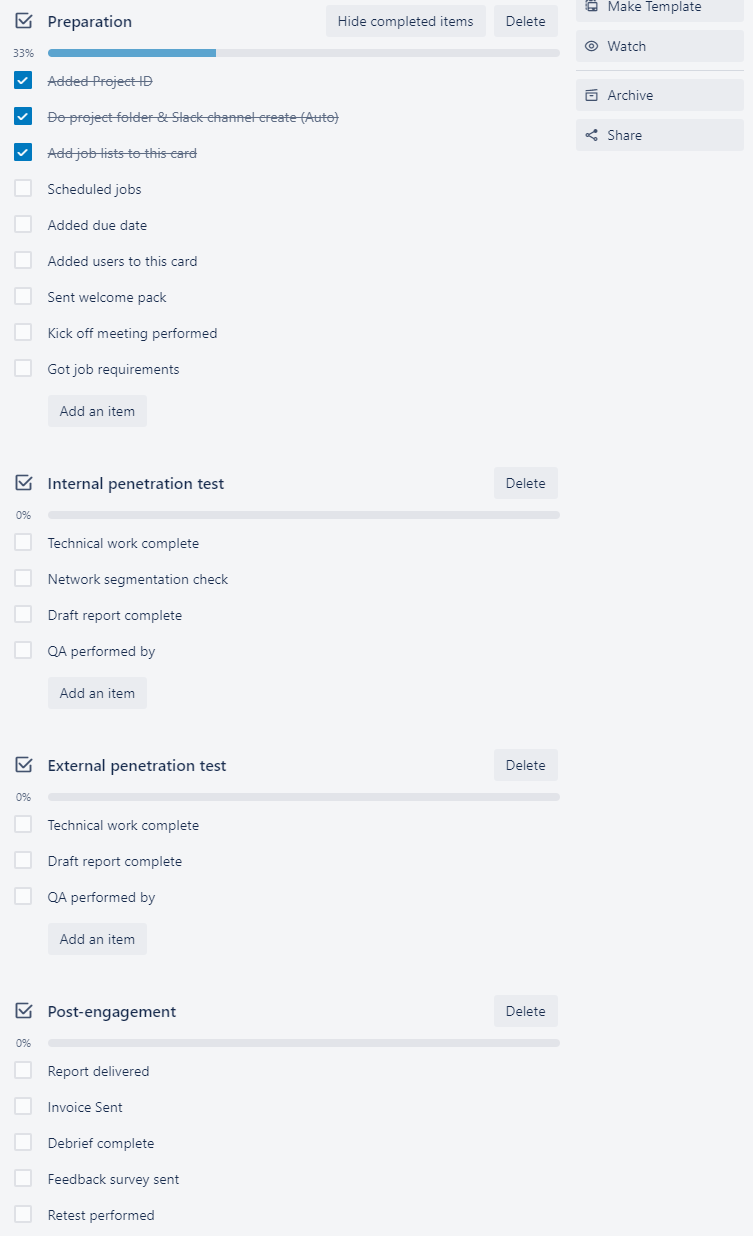Viewport: 753px width, 1236px height.
Task: Check the Report delivered item
Action: [x=22, y=1069]
